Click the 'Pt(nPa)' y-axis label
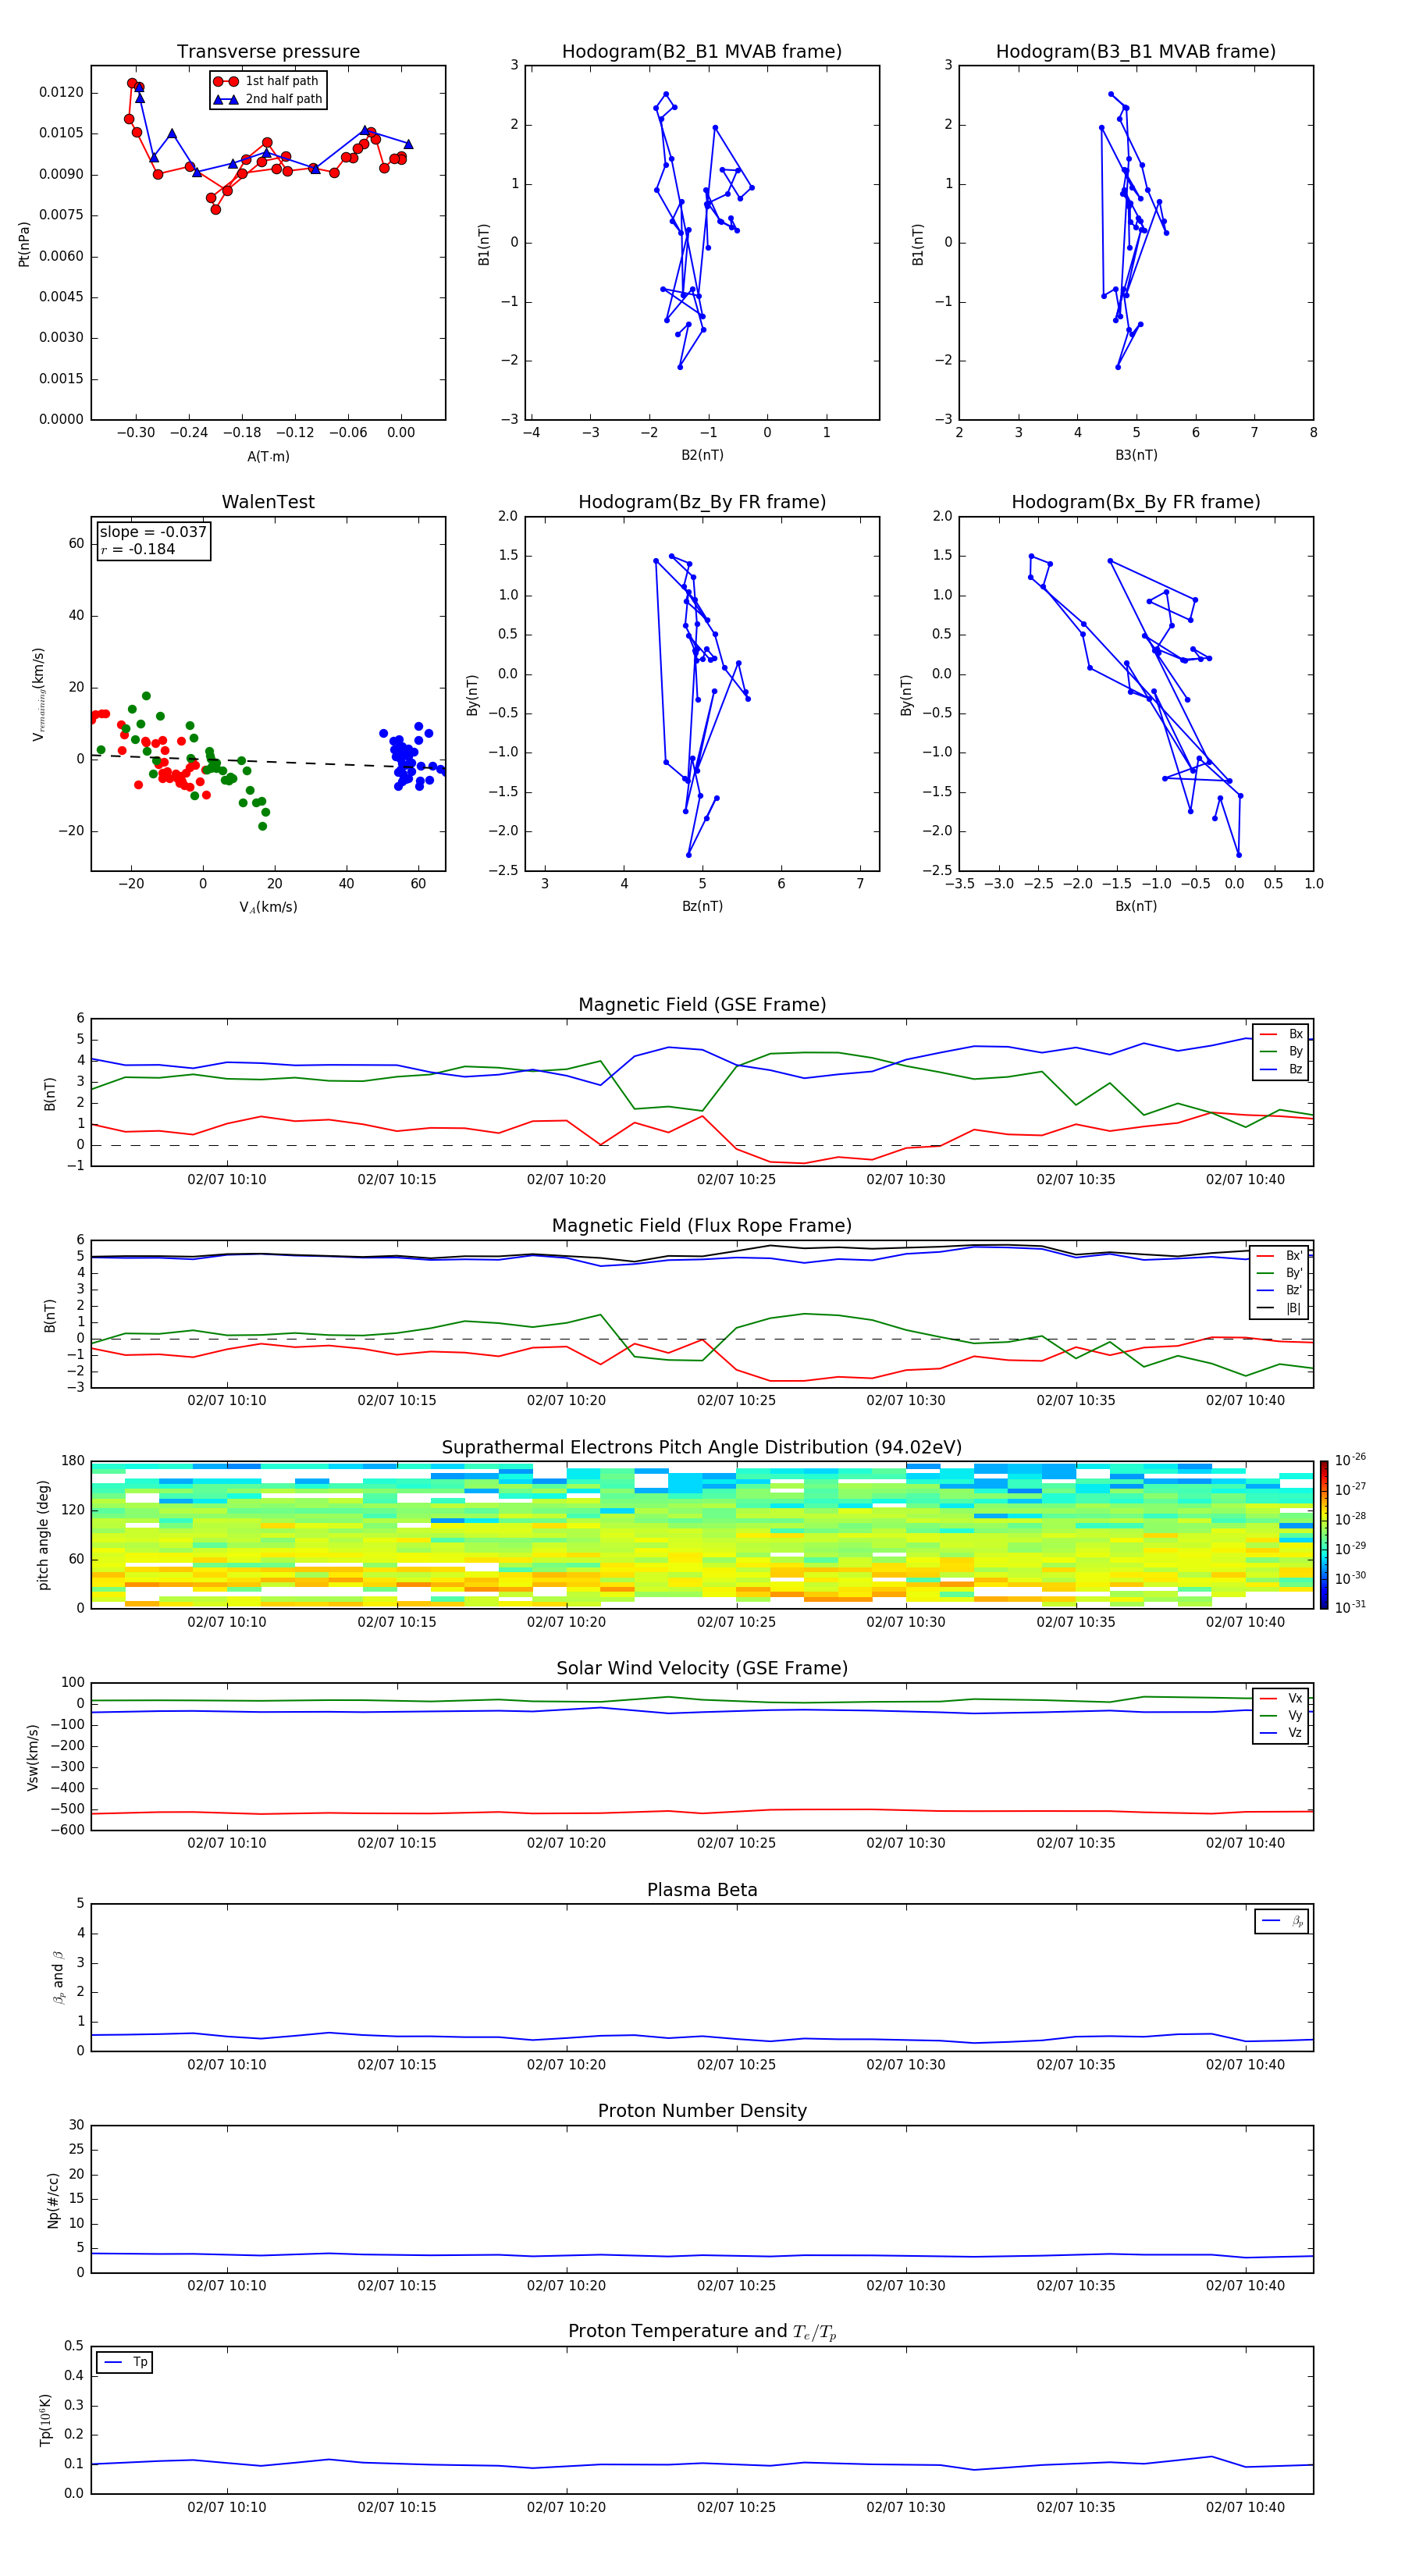This screenshot has width=1405, height=2576. point(24,244)
